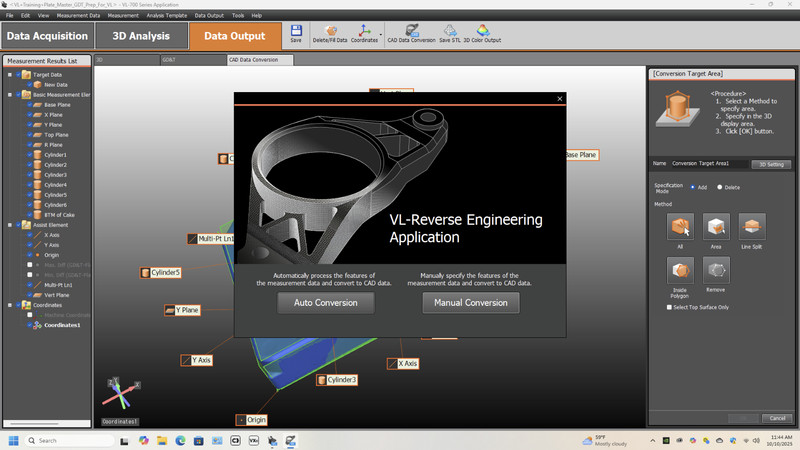Open File Explorer from the taskbar
800x450 pixels.
pos(162,441)
